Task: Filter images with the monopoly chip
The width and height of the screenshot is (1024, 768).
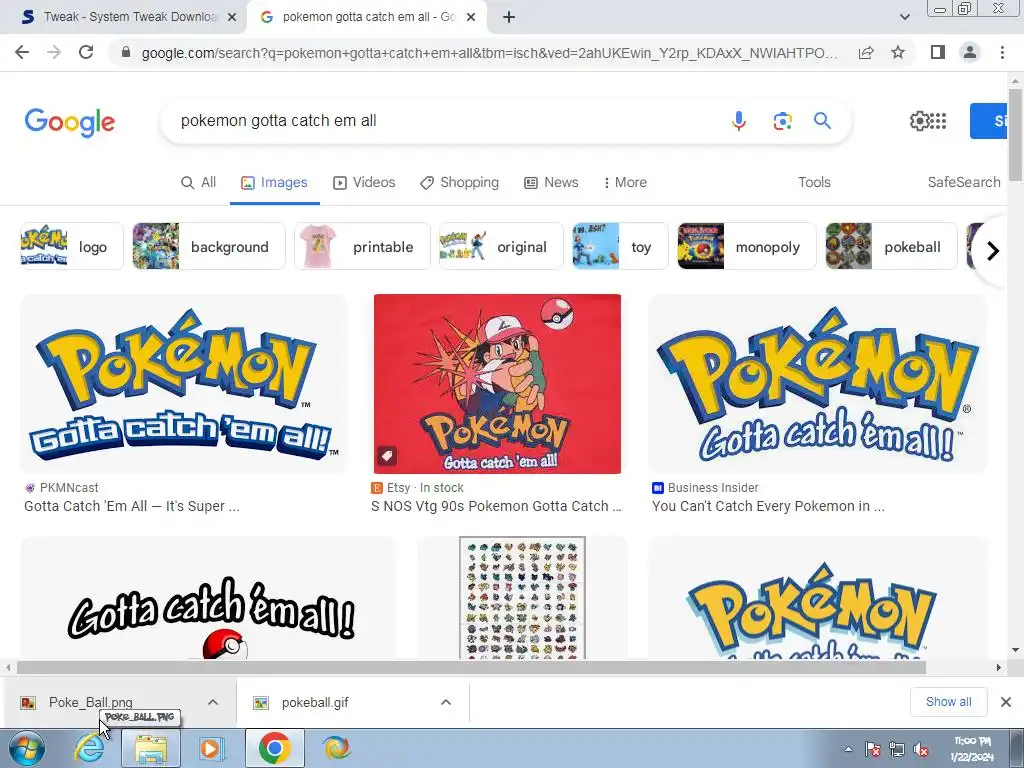Action: click(x=746, y=246)
